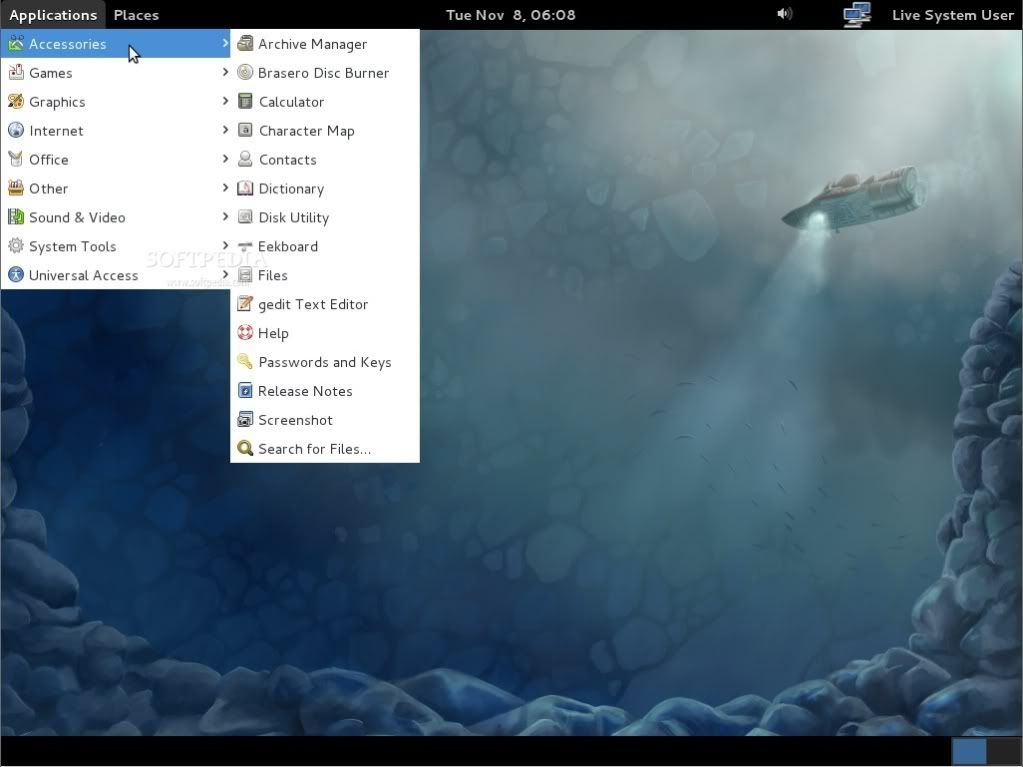The width and height of the screenshot is (1023, 767).
Task: Expand the Graphics submenu arrow
Action: click(x=225, y=100)
